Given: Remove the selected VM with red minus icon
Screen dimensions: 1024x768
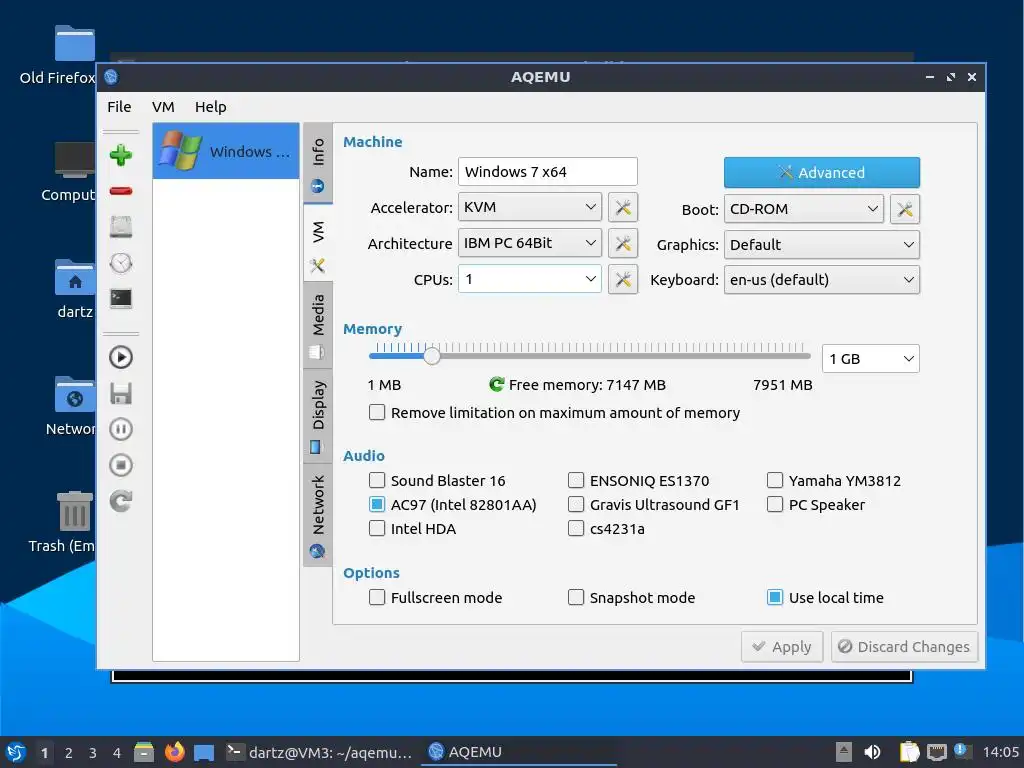Looking at the screenshot, I should click(121, 191).
